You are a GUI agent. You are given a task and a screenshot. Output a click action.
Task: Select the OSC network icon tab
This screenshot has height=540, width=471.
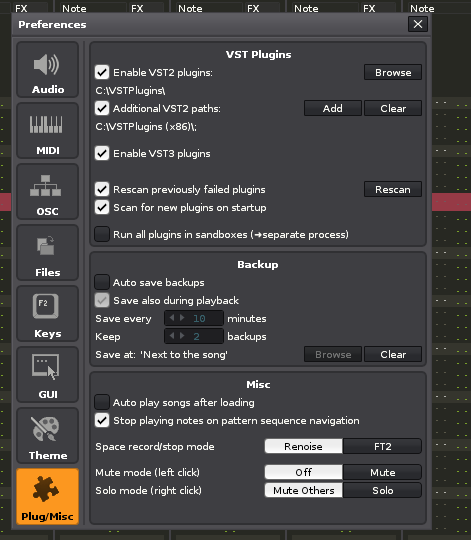pyautogui.click(x=45, y=186)
